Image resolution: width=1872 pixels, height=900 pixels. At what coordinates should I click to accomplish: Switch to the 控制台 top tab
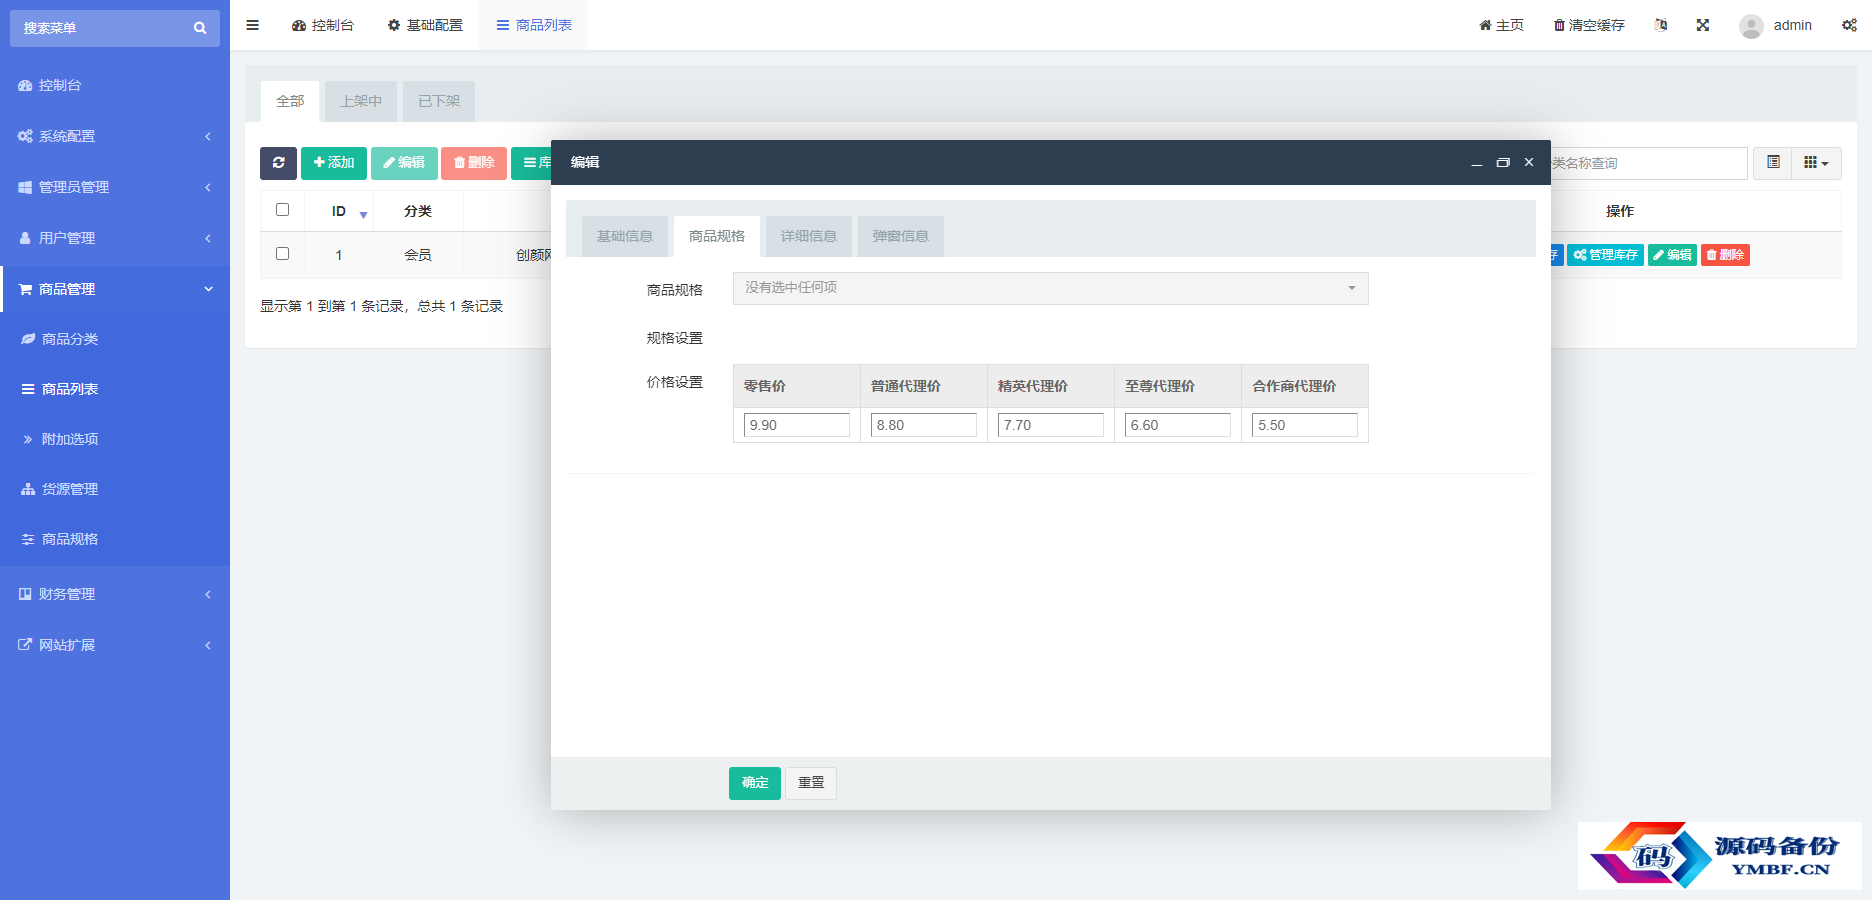click(323, 25)
